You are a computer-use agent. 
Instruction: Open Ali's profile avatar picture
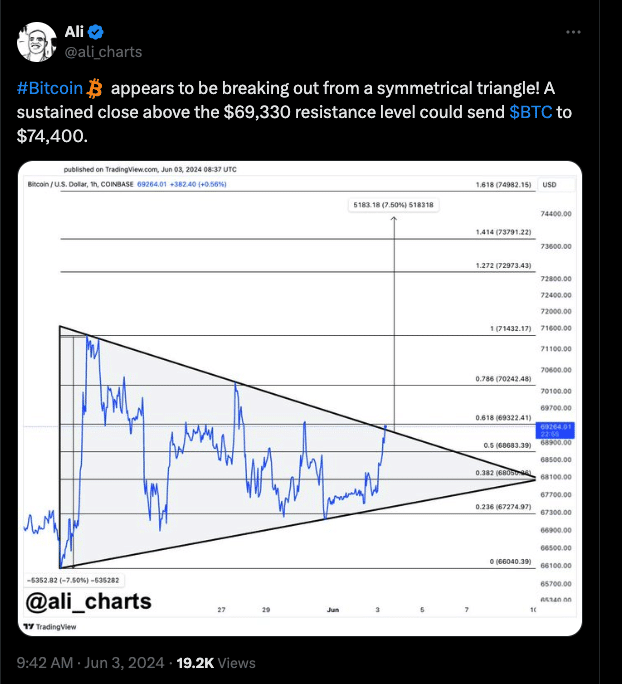click(37, 42)
